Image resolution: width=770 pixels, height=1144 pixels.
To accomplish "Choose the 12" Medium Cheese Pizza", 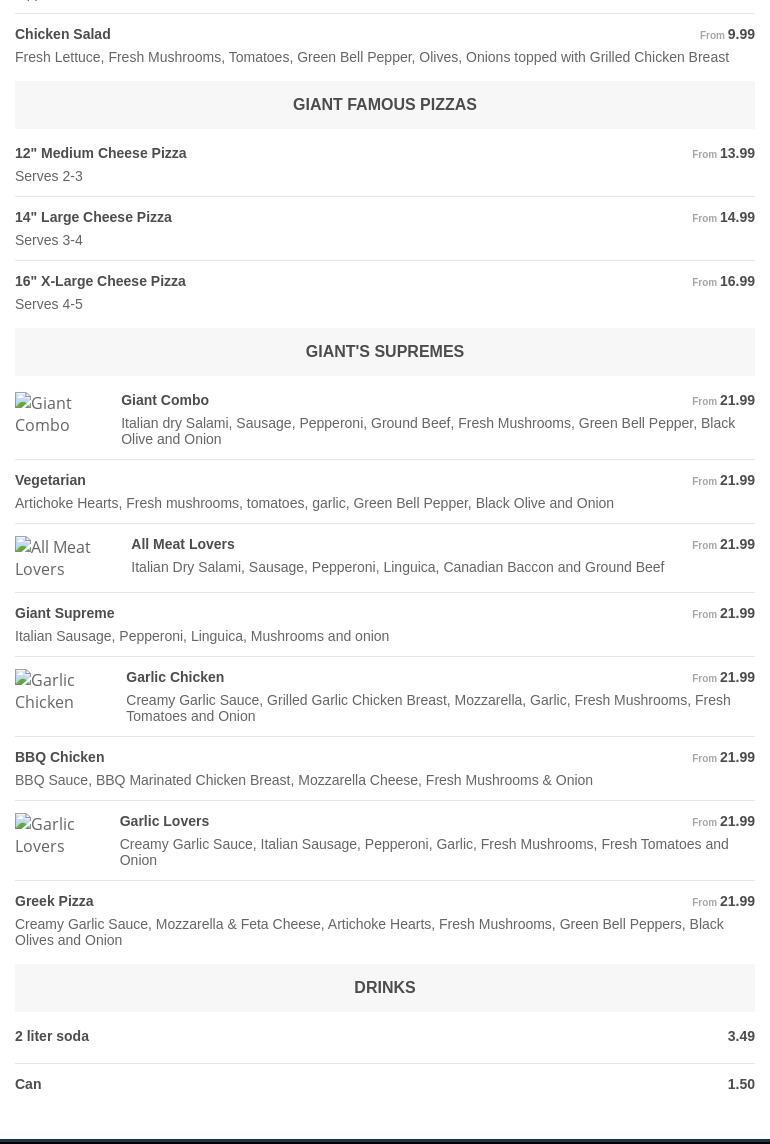I will pyautogui.click(x=101, y=153).
